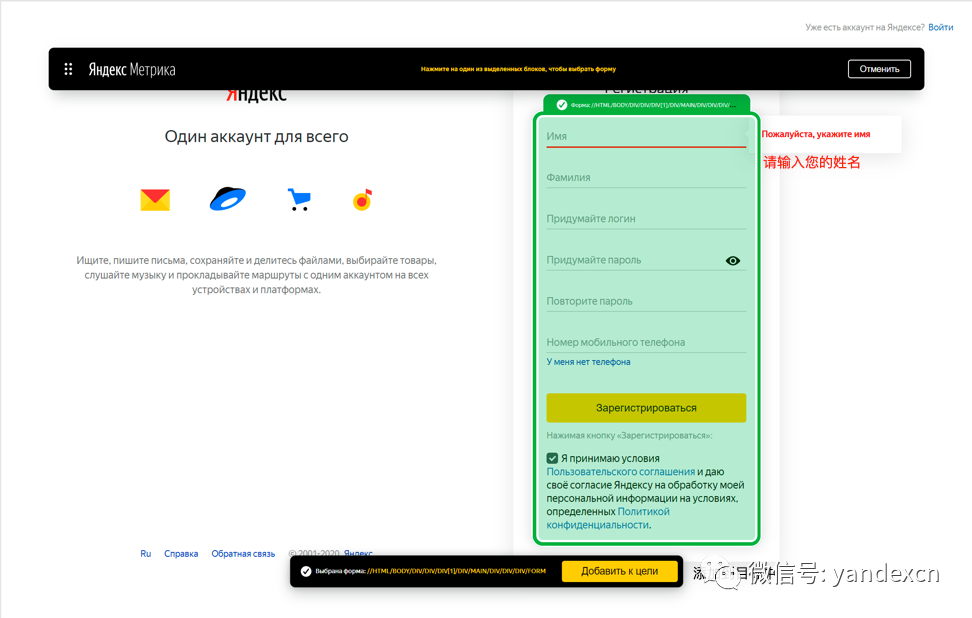Viewport: 972px width, 618px height.
Task: Click the Пожалуйста, укажите имя error text
Action: (816, 134)
